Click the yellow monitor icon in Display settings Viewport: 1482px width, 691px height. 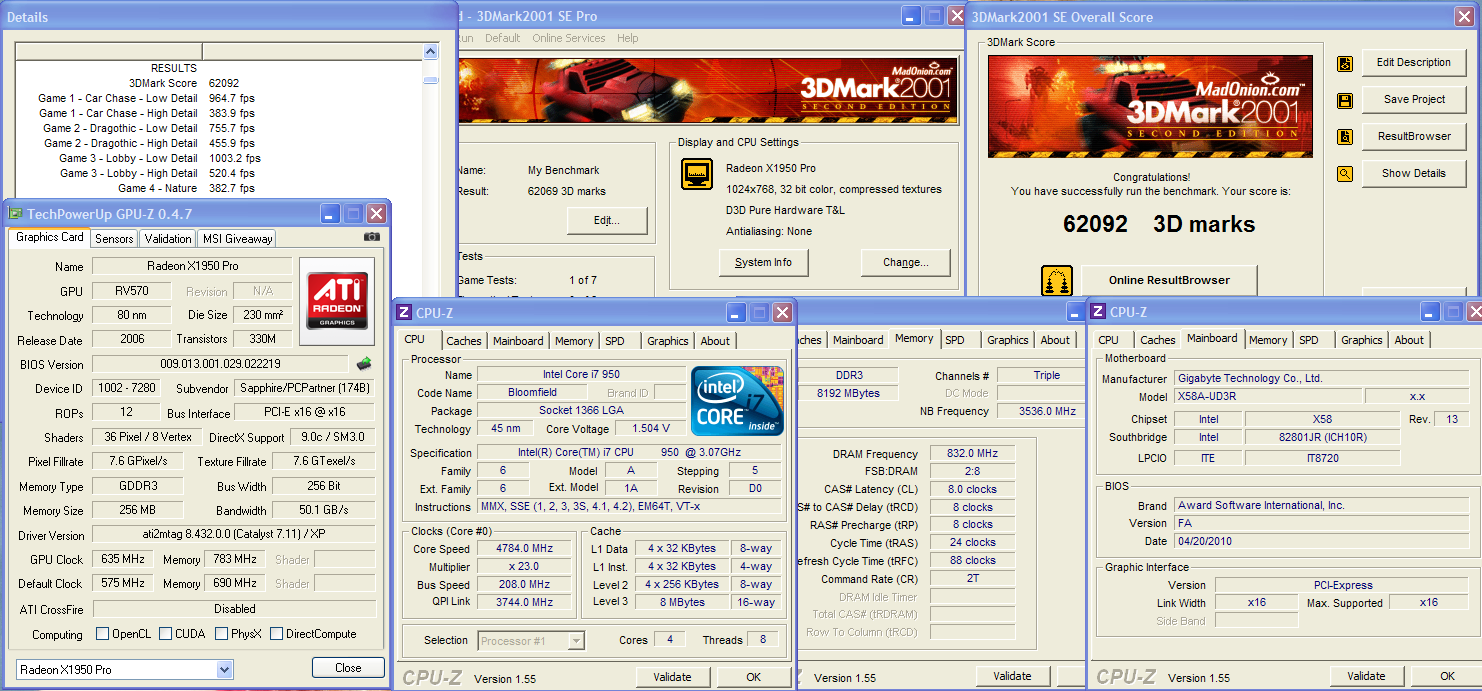click(697, 174)
